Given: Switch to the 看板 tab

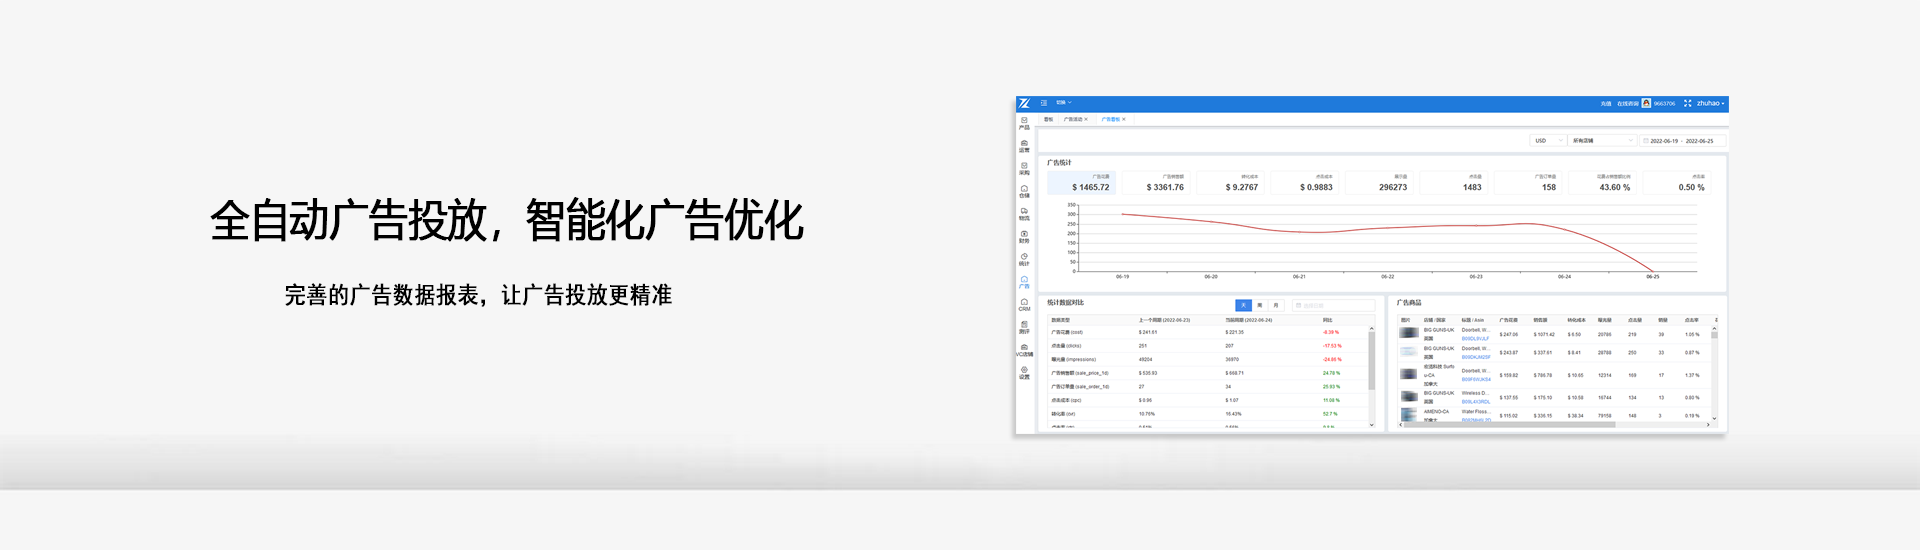Looking at the screenshot, I should click(1048, 119).
